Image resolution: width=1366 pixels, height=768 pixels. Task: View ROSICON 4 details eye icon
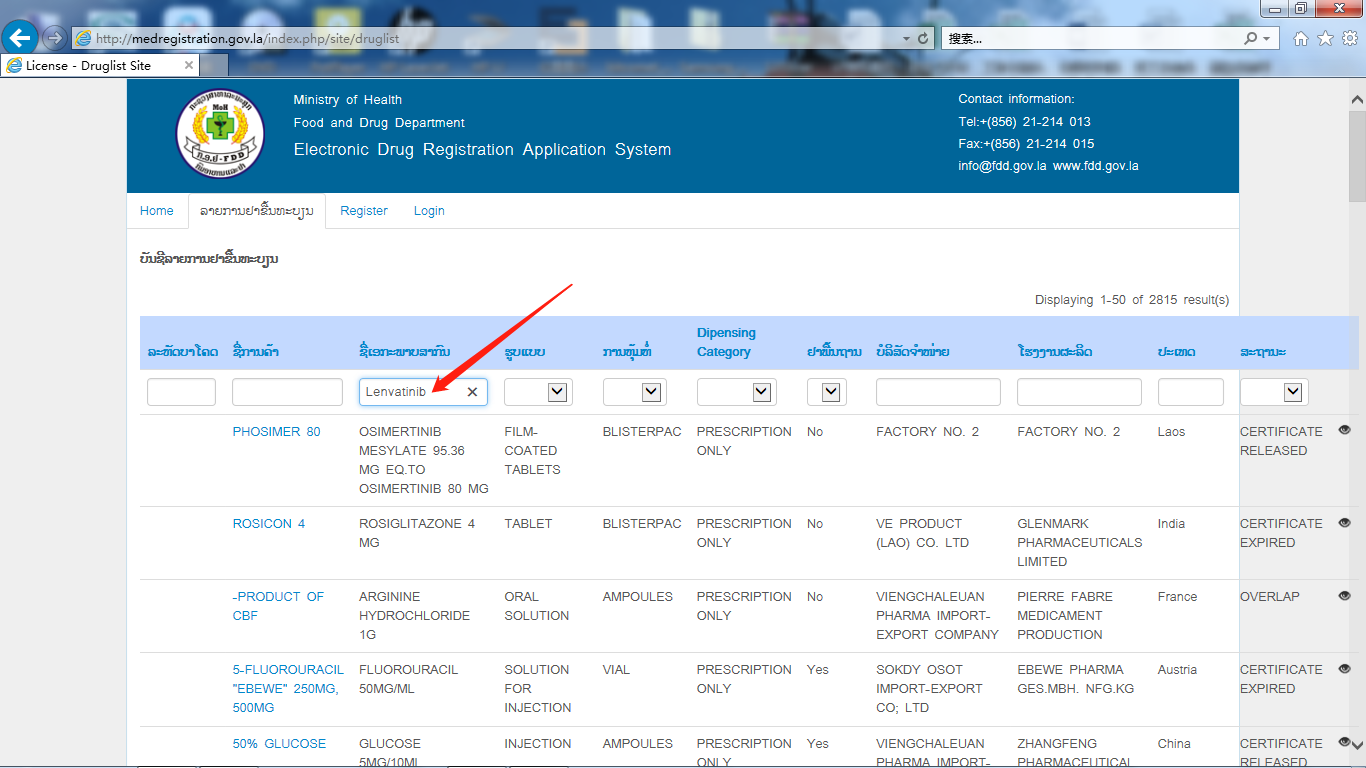tap(1344, 522)
